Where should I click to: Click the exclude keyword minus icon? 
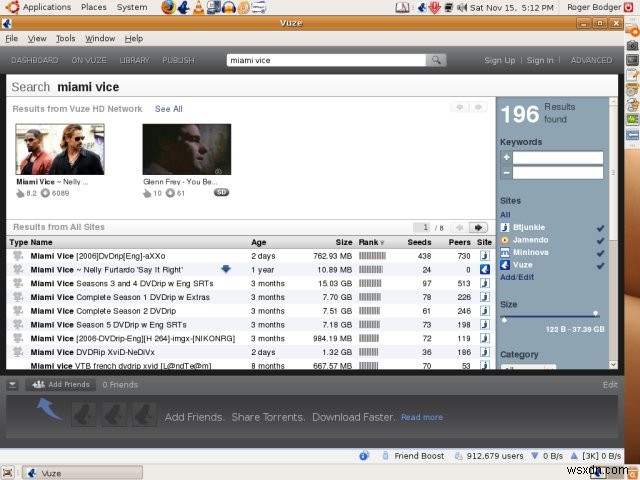pos(507,173)
